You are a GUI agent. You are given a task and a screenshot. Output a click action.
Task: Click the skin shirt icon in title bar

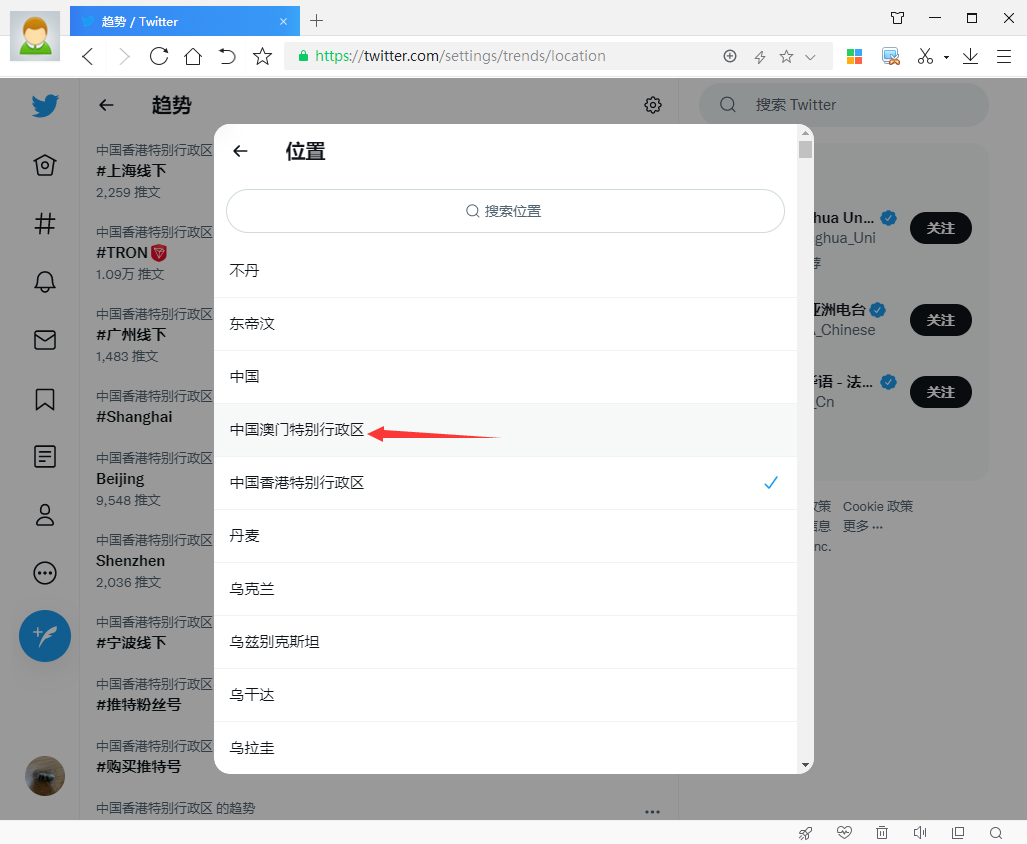coord(897,18)
